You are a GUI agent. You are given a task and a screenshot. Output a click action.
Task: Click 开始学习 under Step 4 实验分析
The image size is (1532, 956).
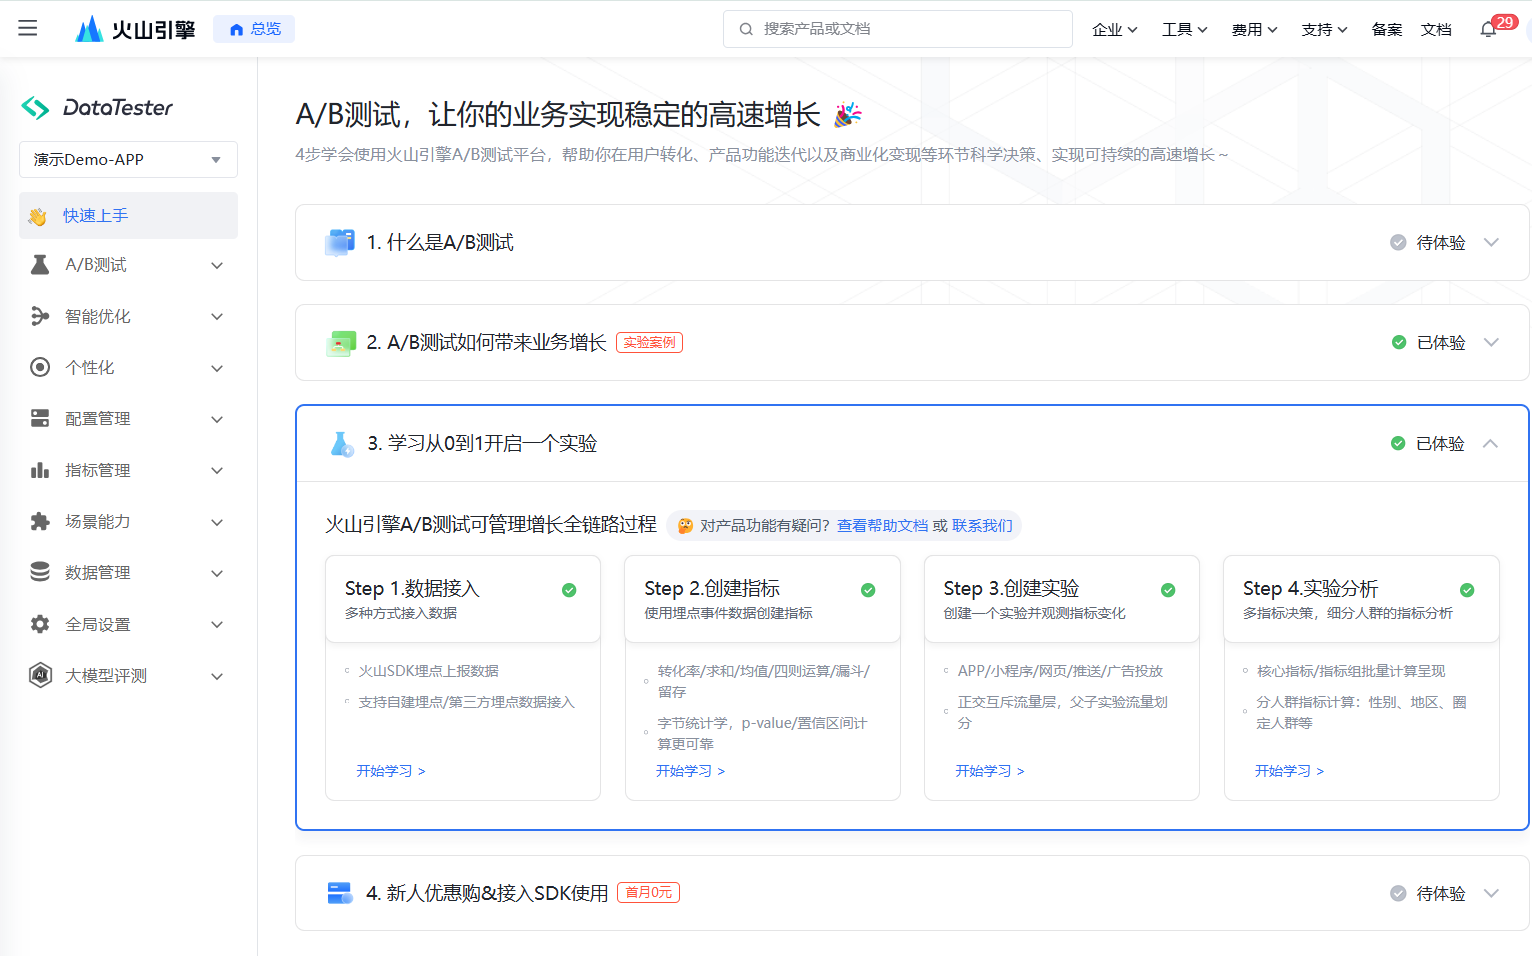click(1289, 771)
